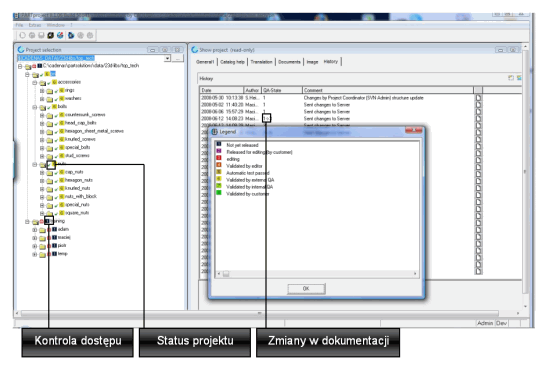This screenshot has height=376, width=550.
Task: Click the dark blue status square beside adam
Action: (54, 229)
